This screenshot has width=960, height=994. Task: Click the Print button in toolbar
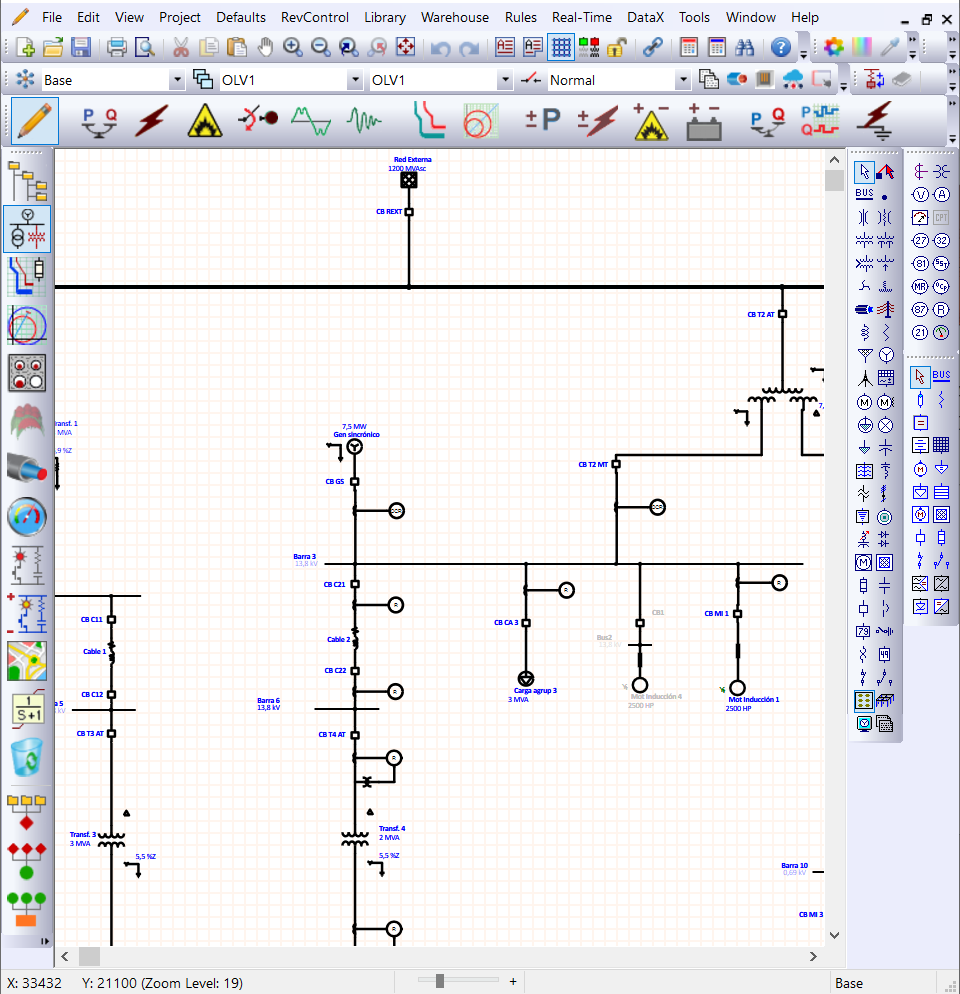click(x=117, y=47)
